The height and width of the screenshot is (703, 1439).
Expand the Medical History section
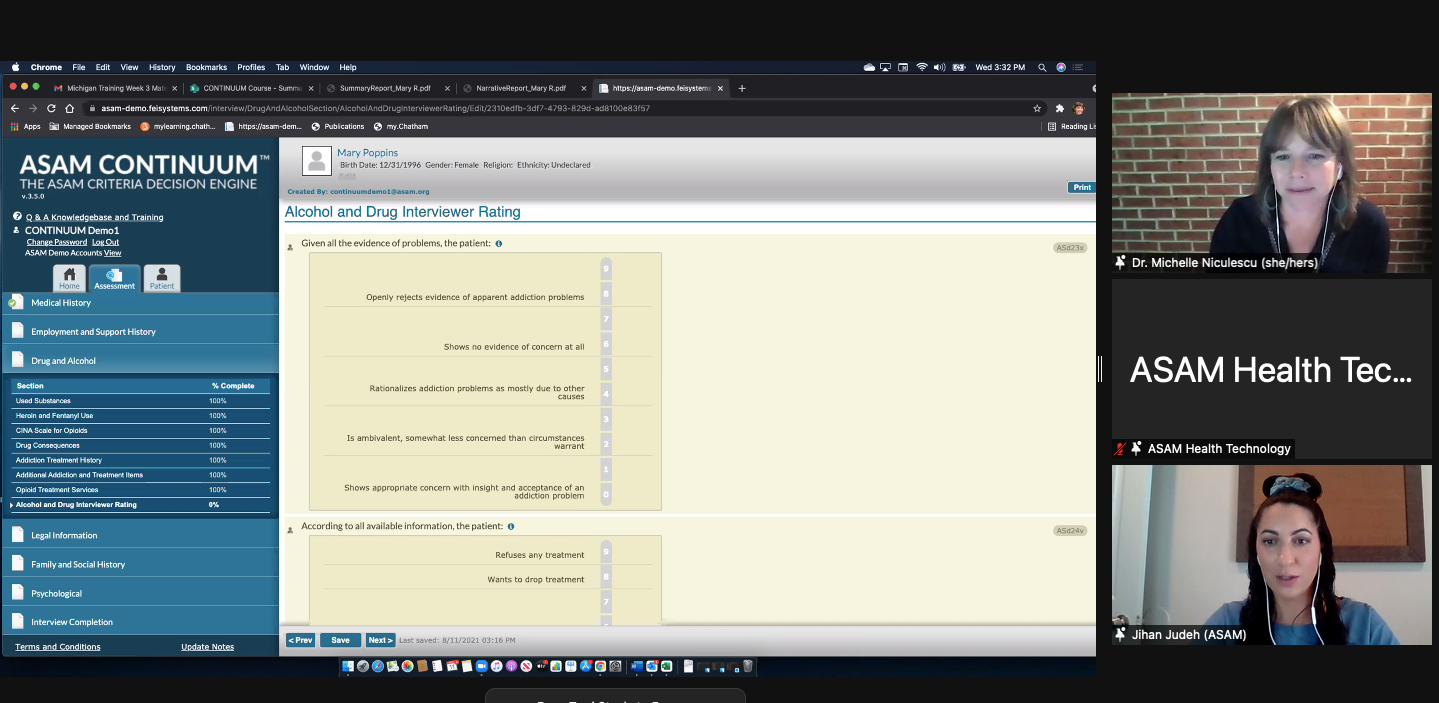[140, 302]
